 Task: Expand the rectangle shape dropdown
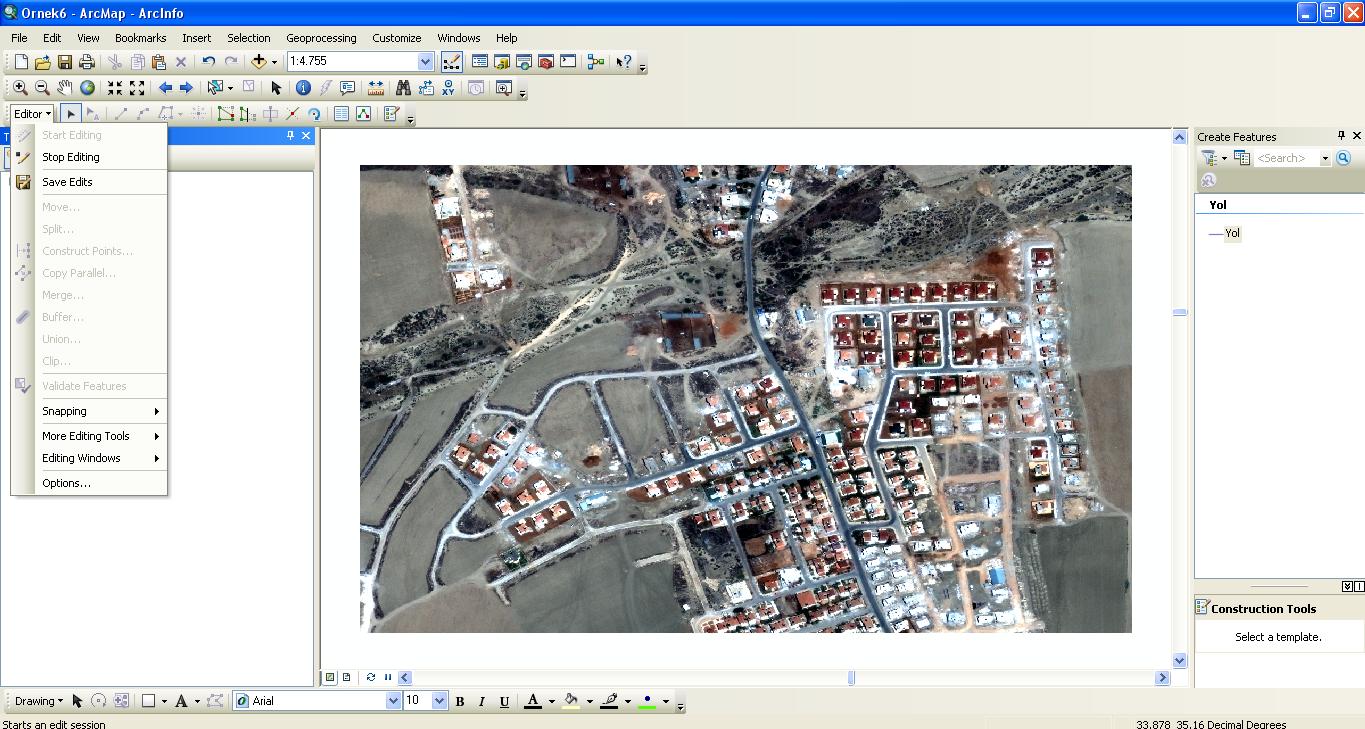(x=164, y=701)
